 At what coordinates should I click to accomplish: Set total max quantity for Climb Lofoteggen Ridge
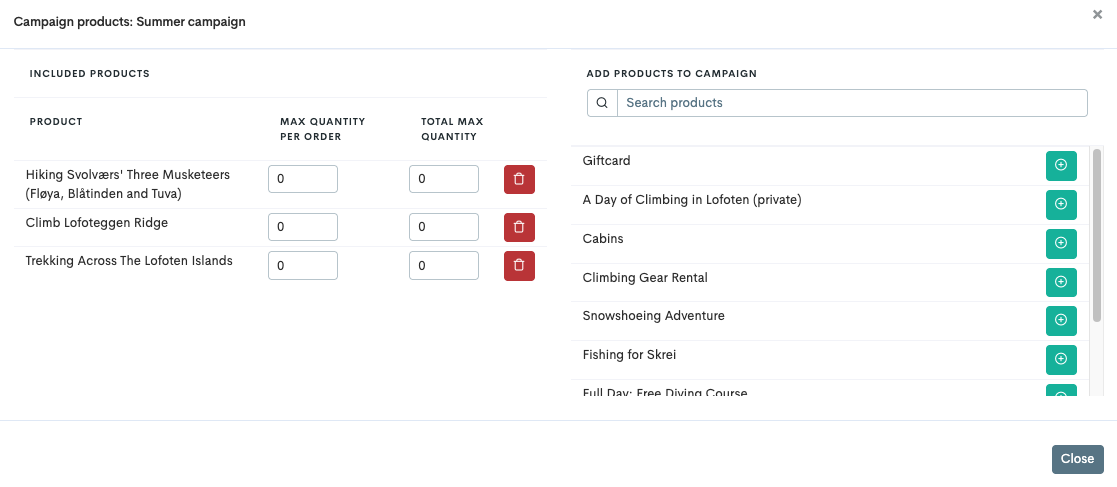pyautogui.click(x=444, y=227)
